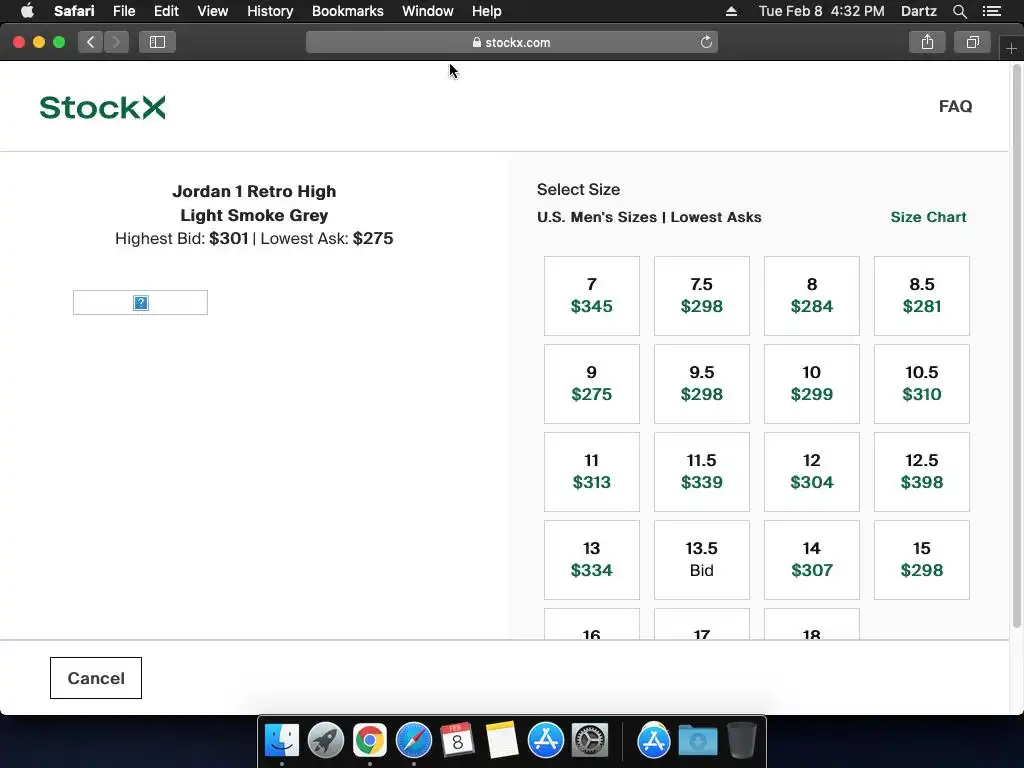Toggle the Safari sidebar button
1024x768 pixels.
click(157, 42)
